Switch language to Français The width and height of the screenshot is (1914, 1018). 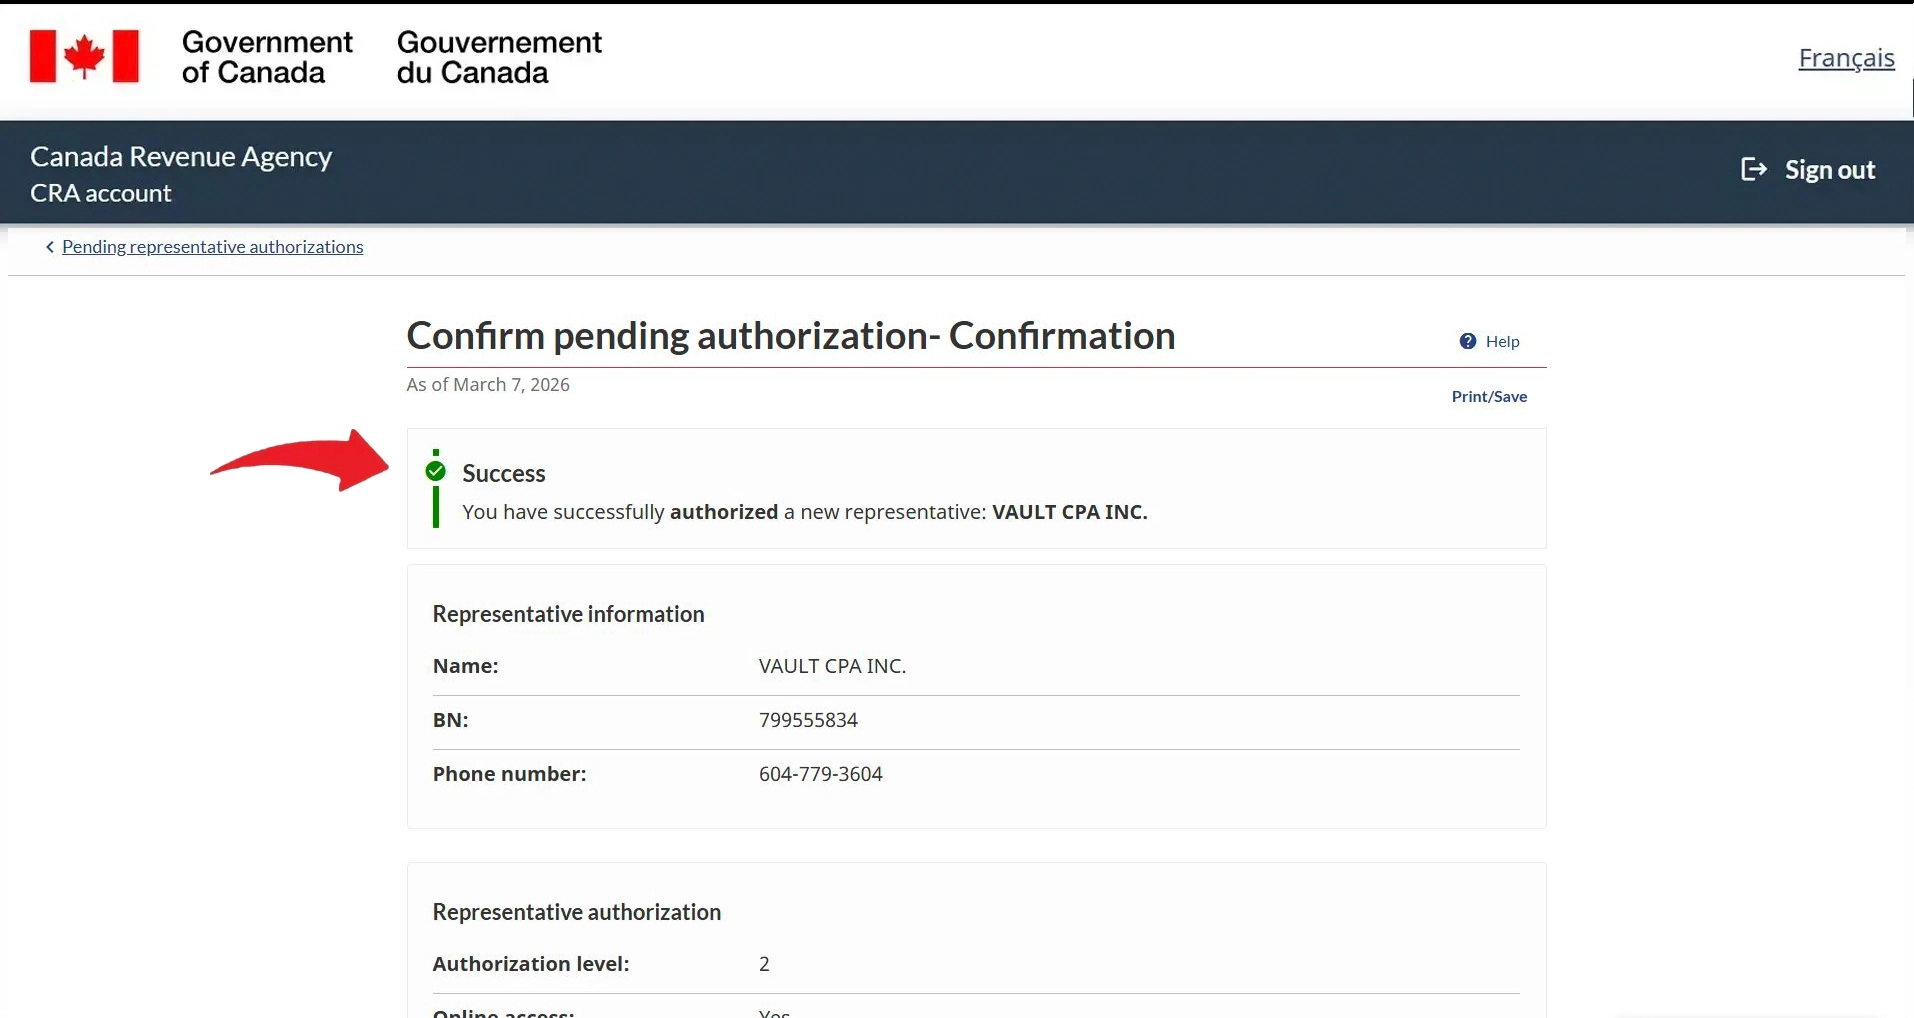pyautogui.click(x=1845, y=58)
